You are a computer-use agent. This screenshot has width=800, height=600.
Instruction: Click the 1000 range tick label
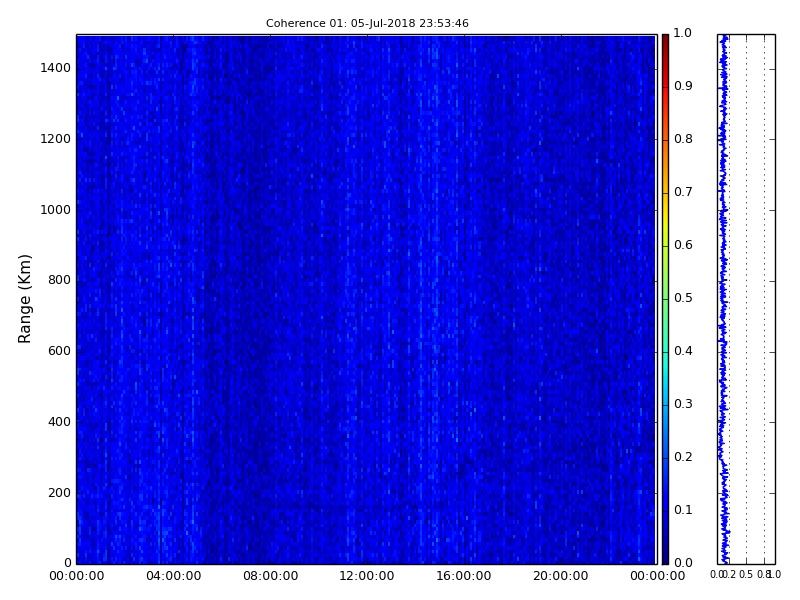coord(56,210)
